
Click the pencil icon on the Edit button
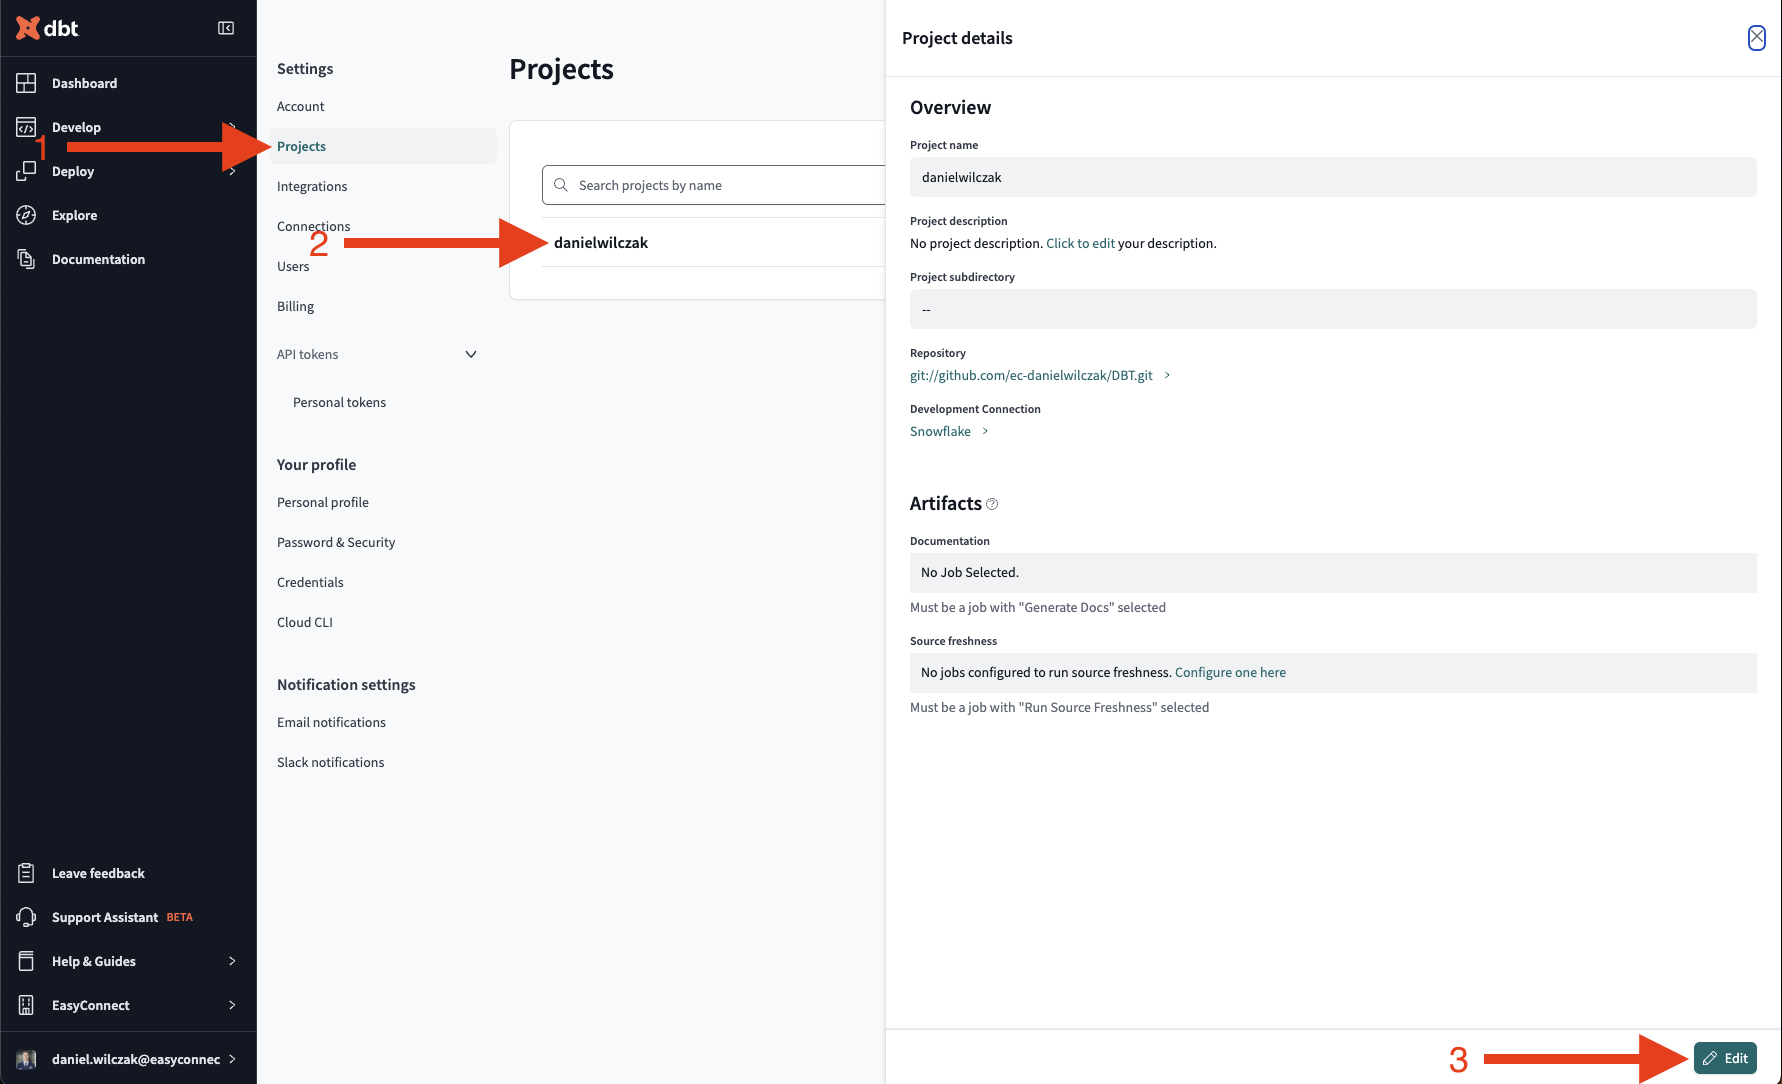click(1710, 1058)
